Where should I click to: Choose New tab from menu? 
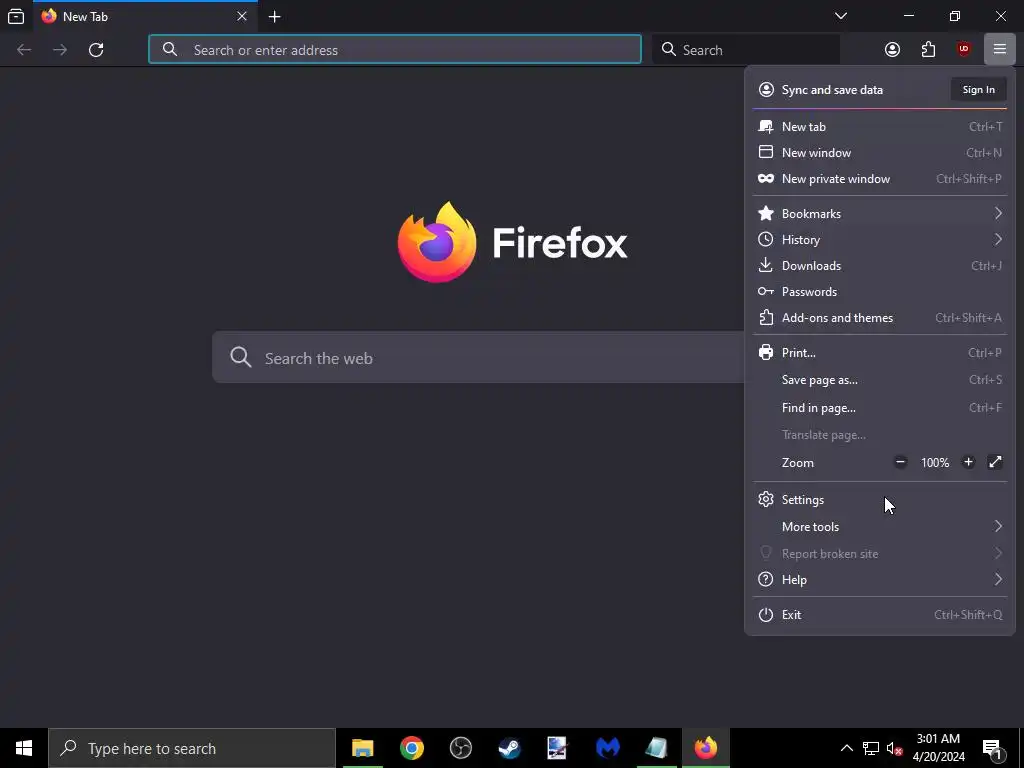tap(880, 127)
